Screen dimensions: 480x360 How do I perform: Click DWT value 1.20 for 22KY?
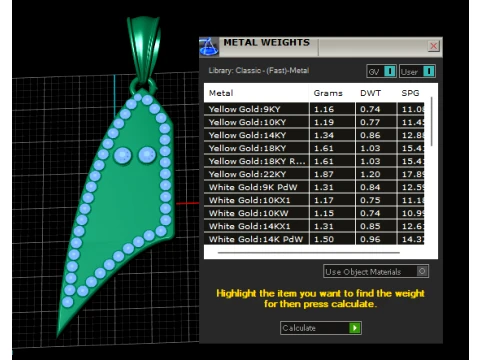[370, 174]
